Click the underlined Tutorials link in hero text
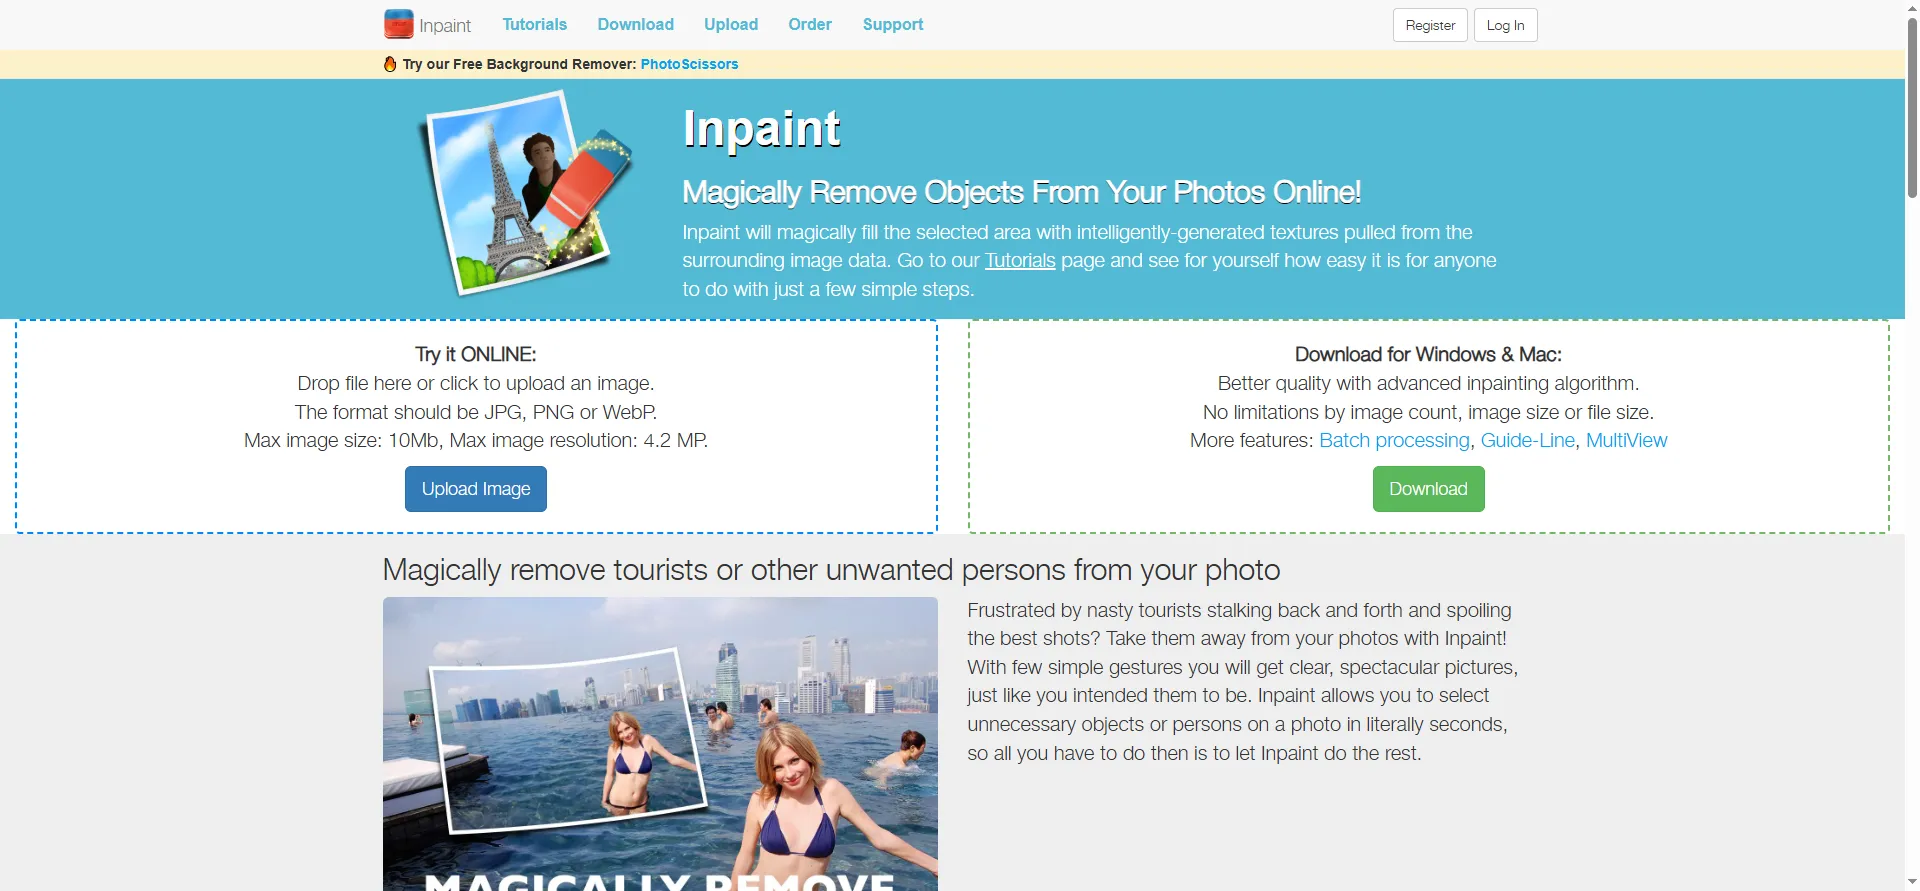 click(1020, 261)
